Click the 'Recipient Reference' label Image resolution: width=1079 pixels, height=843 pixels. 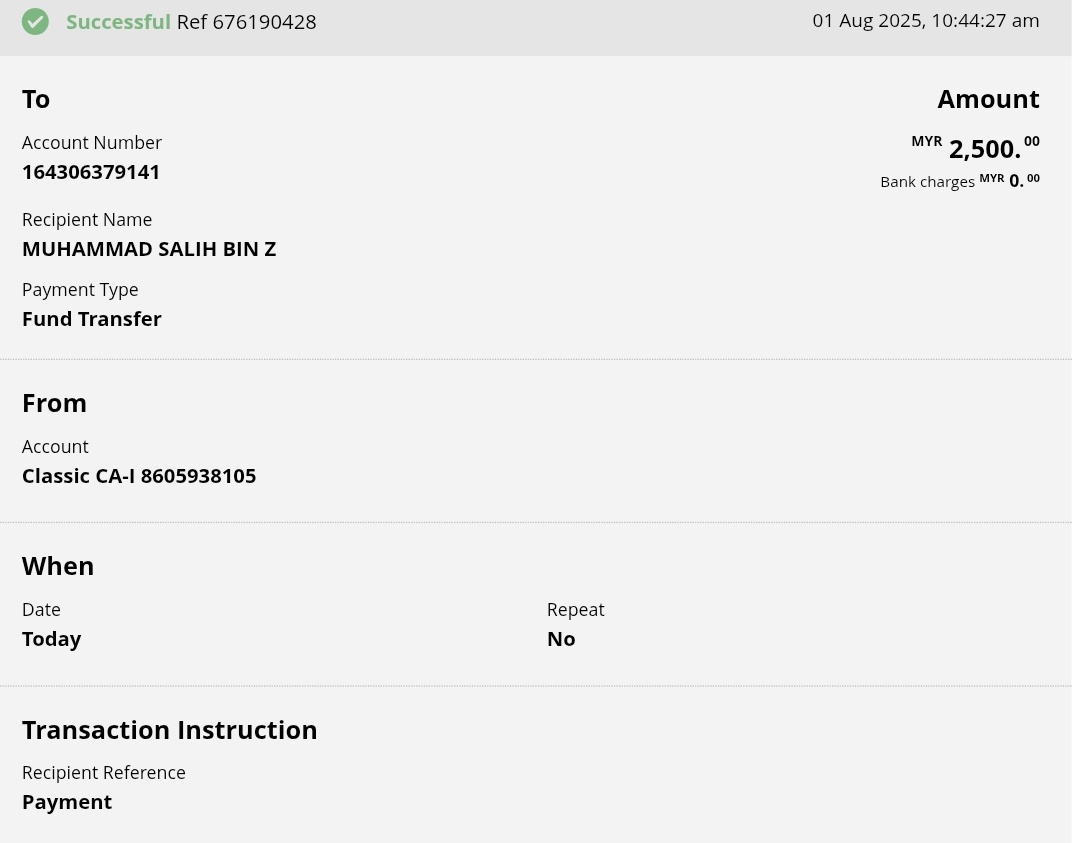(104, 773)
